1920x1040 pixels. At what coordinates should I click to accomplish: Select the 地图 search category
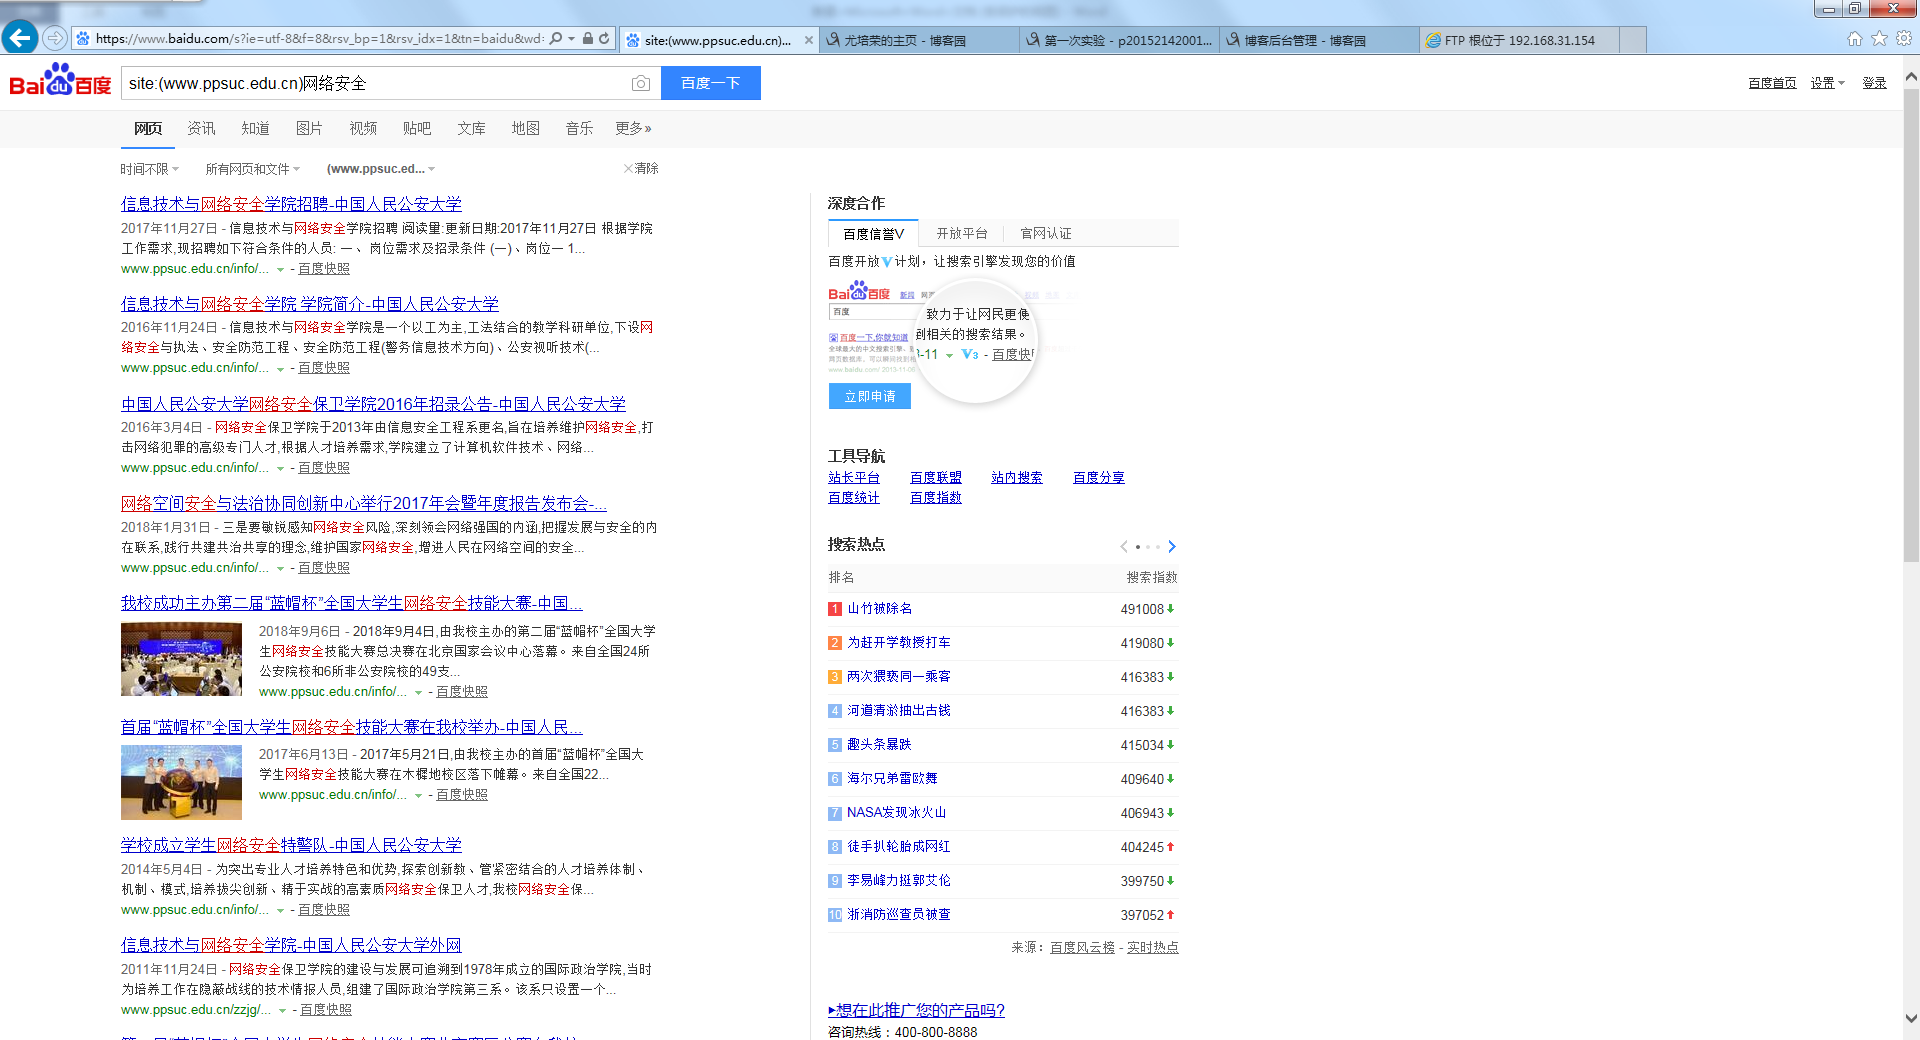coord(525,128)
